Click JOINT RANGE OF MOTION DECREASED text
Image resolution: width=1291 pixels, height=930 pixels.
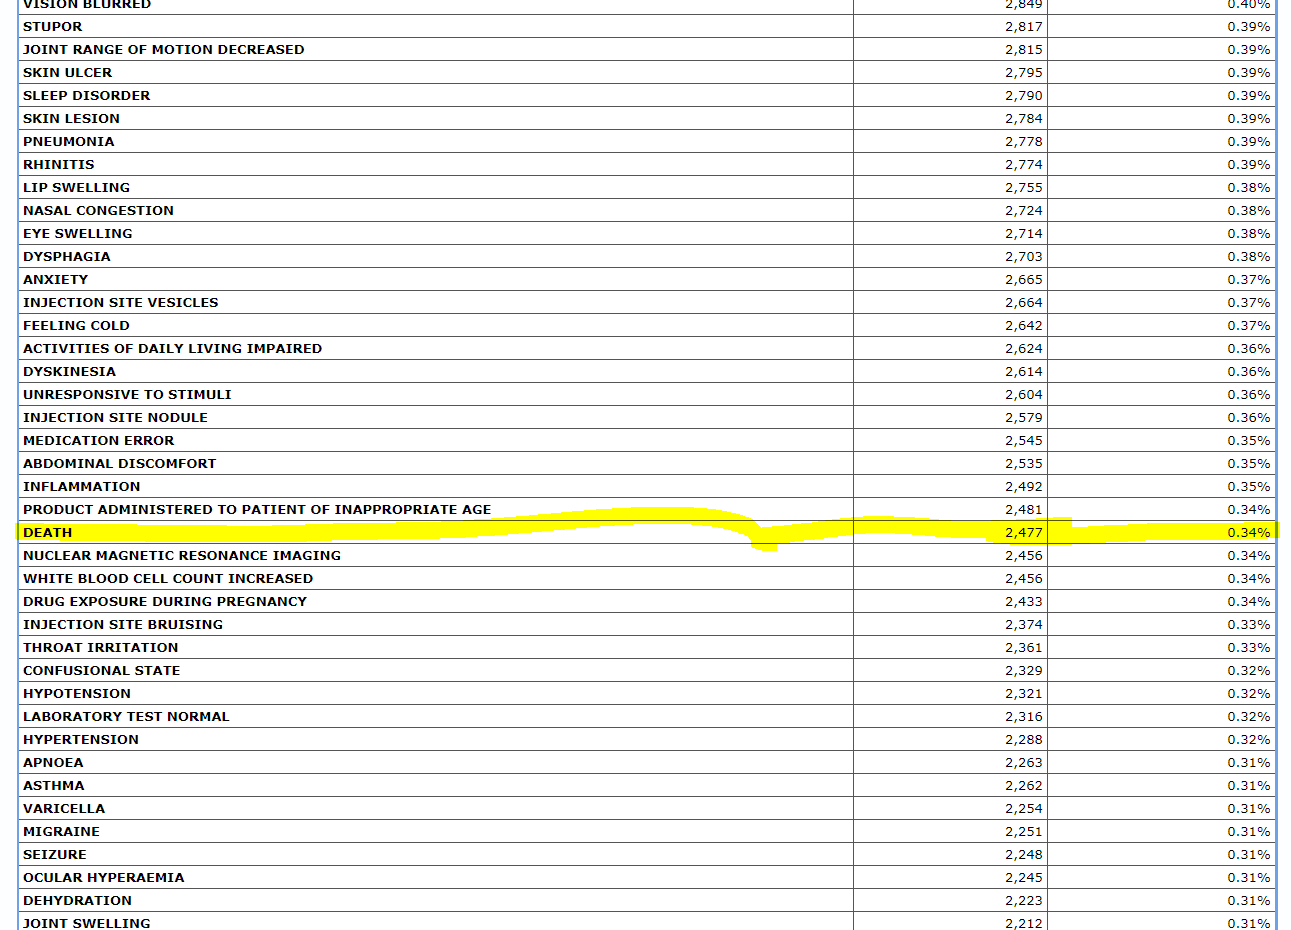[x=164, y=50]
